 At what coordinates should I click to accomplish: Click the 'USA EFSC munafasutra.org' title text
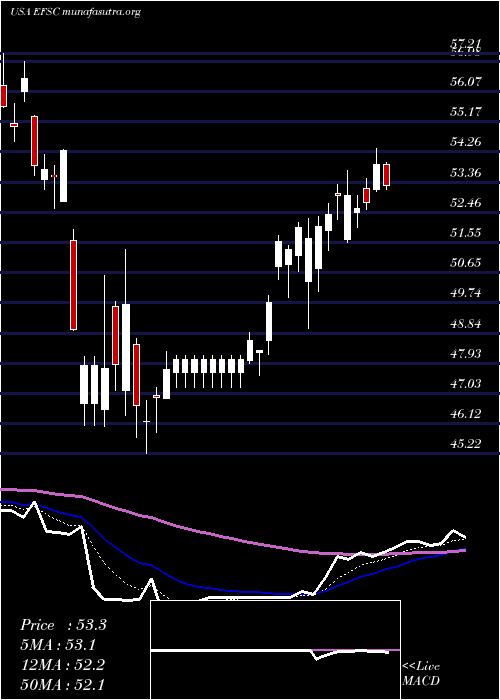click(75, 12)
